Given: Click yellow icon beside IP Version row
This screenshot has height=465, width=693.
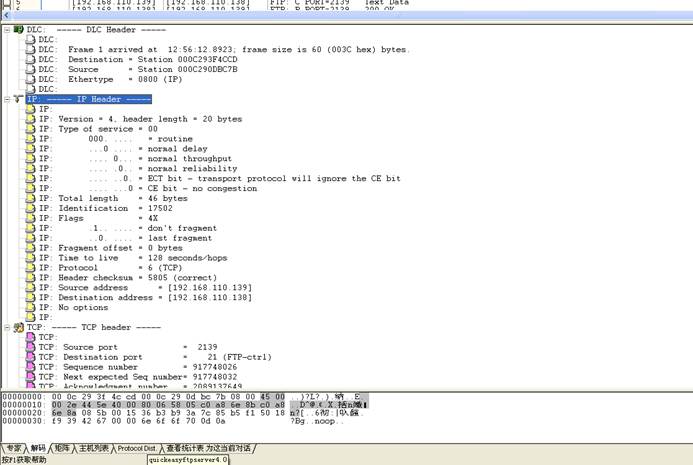Looking at the screenshot, I should pyautogui.click(x=30, y=119).
